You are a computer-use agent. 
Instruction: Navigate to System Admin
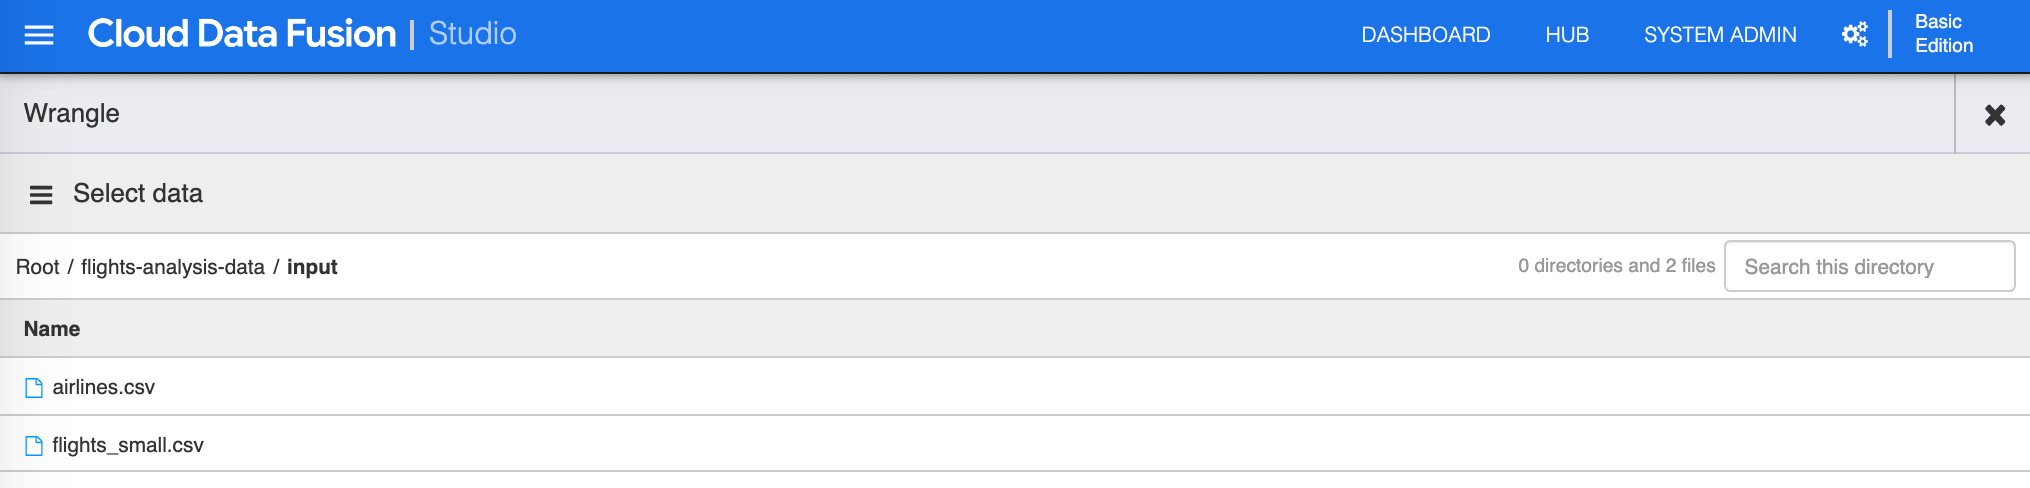[1719, 35]
